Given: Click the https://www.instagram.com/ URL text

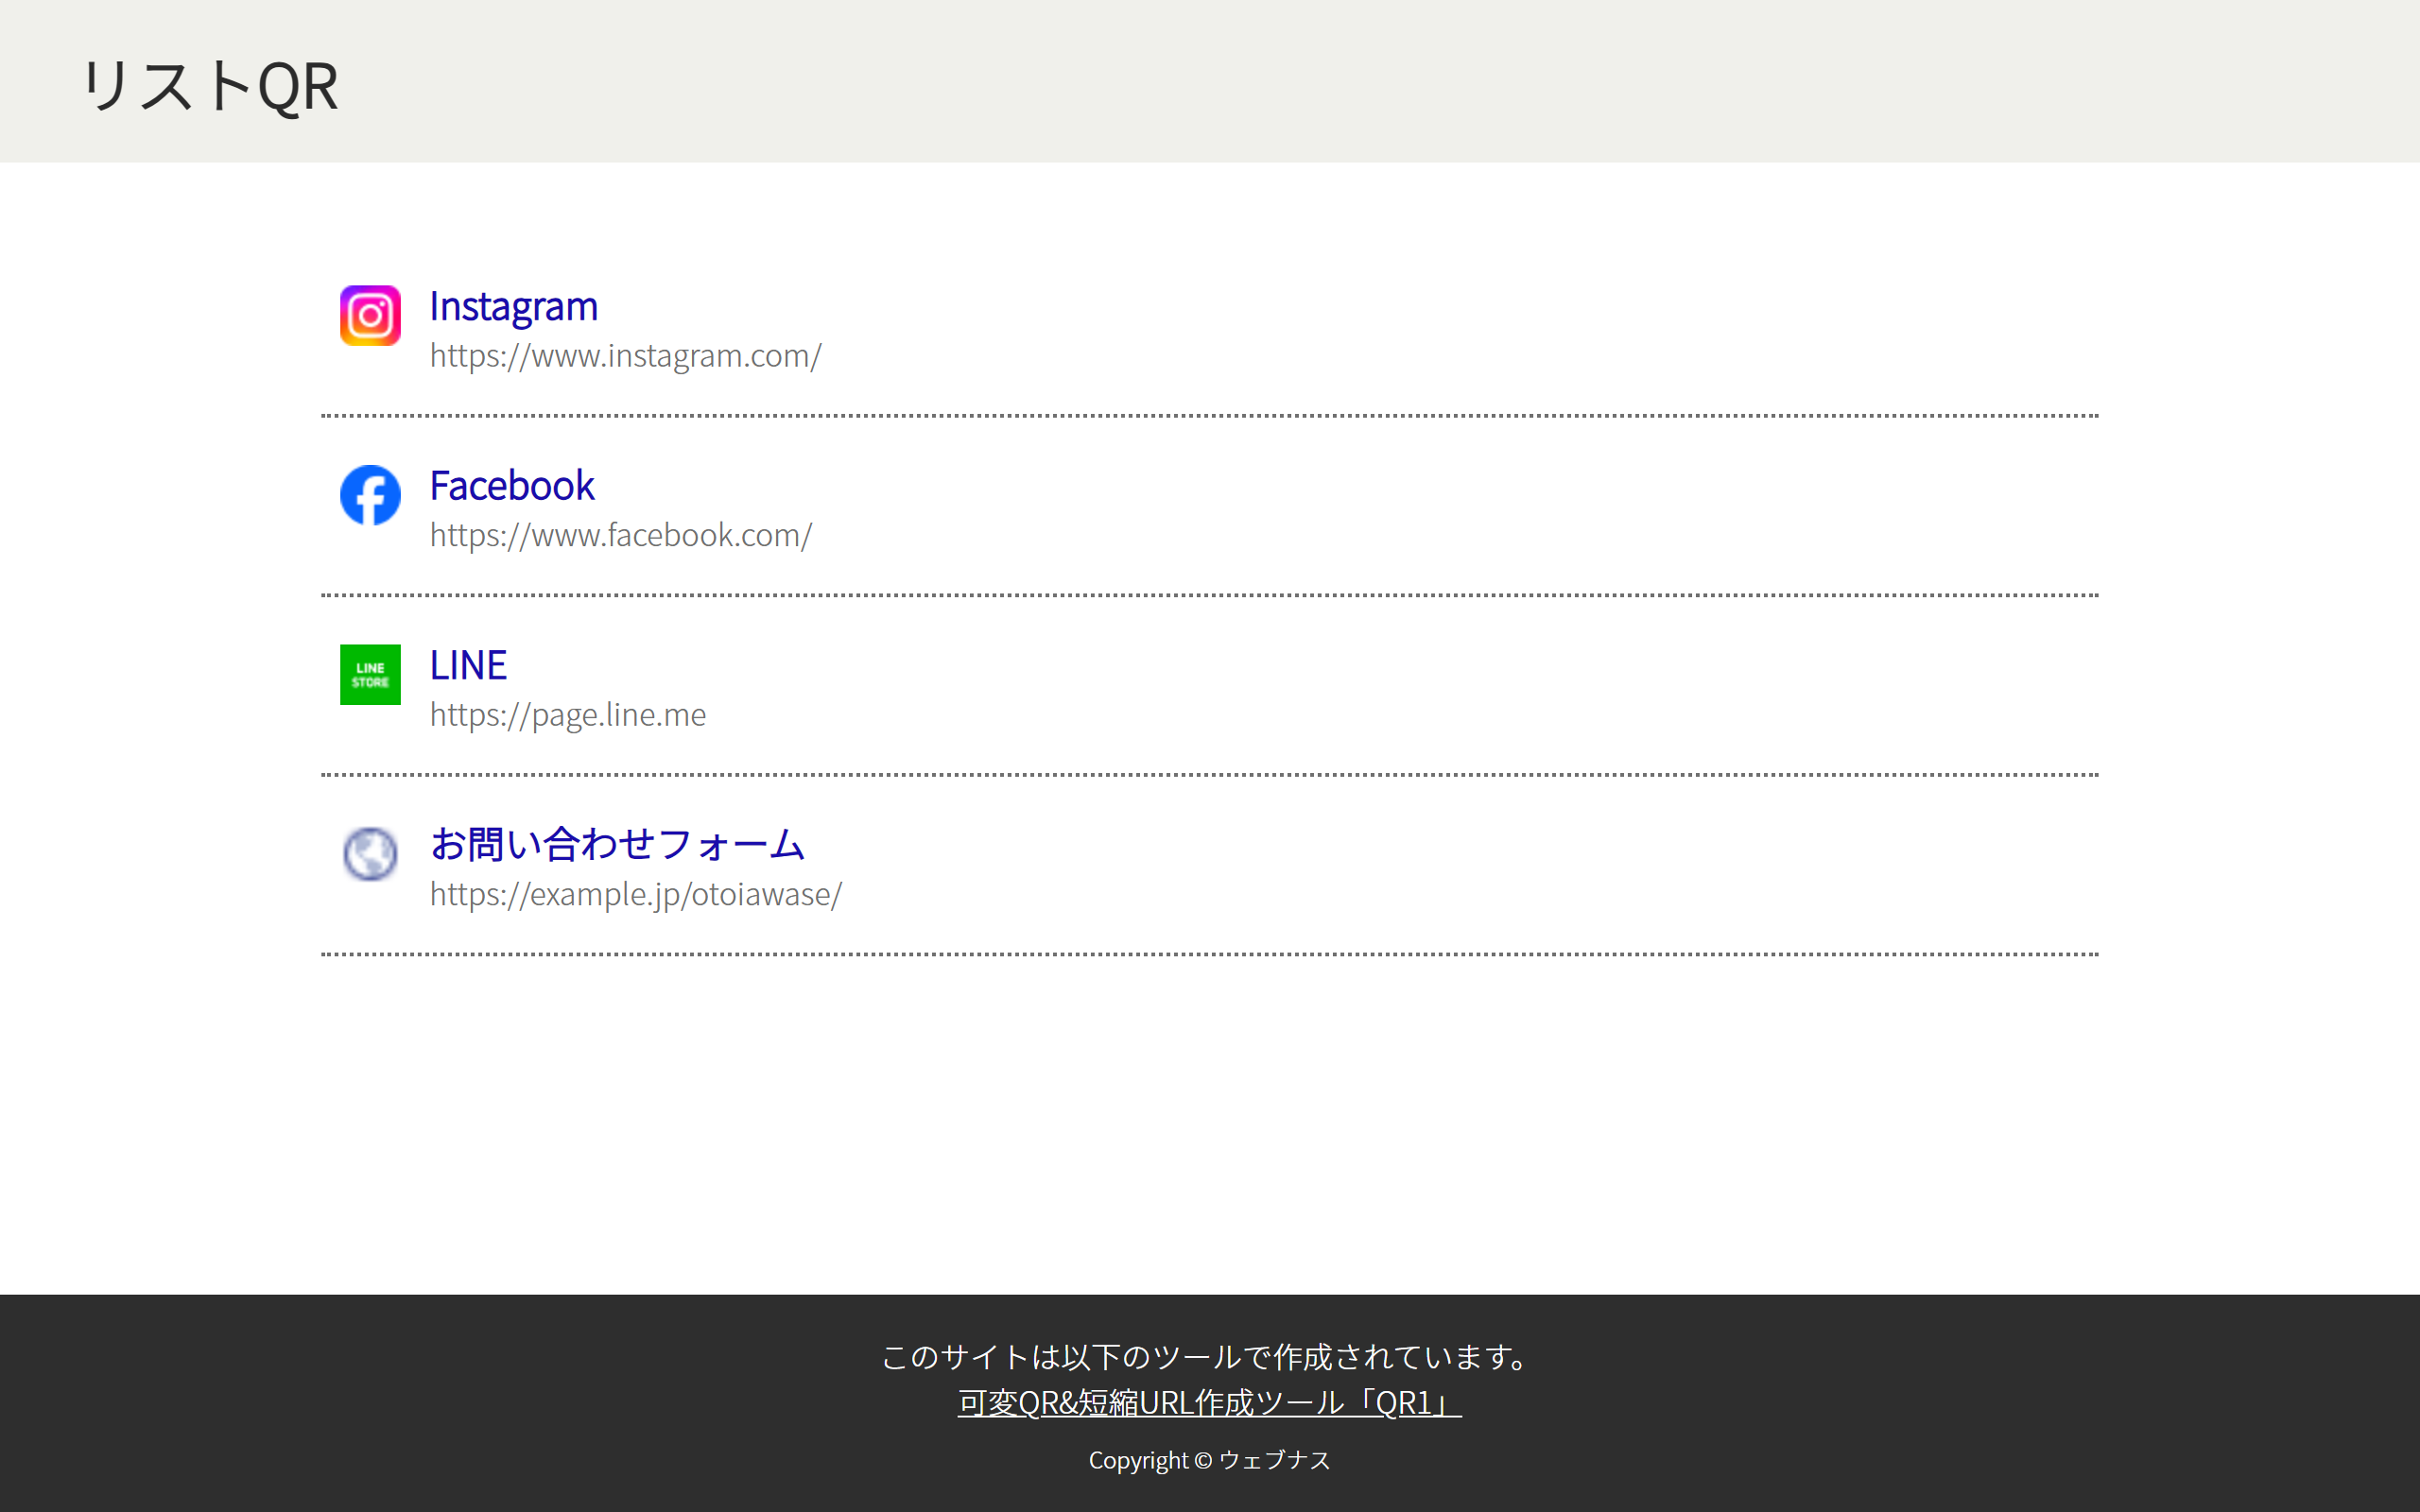Looking at the screenshot, I should (x=626, y=356).
